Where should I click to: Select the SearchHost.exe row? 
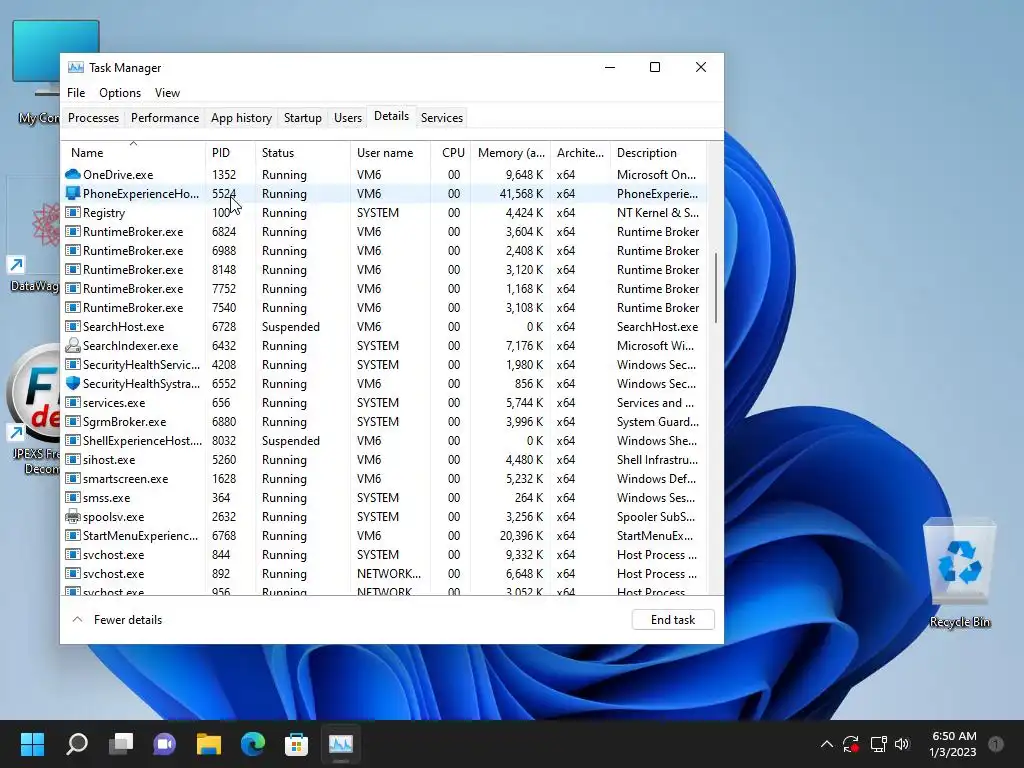click(384, 327)
